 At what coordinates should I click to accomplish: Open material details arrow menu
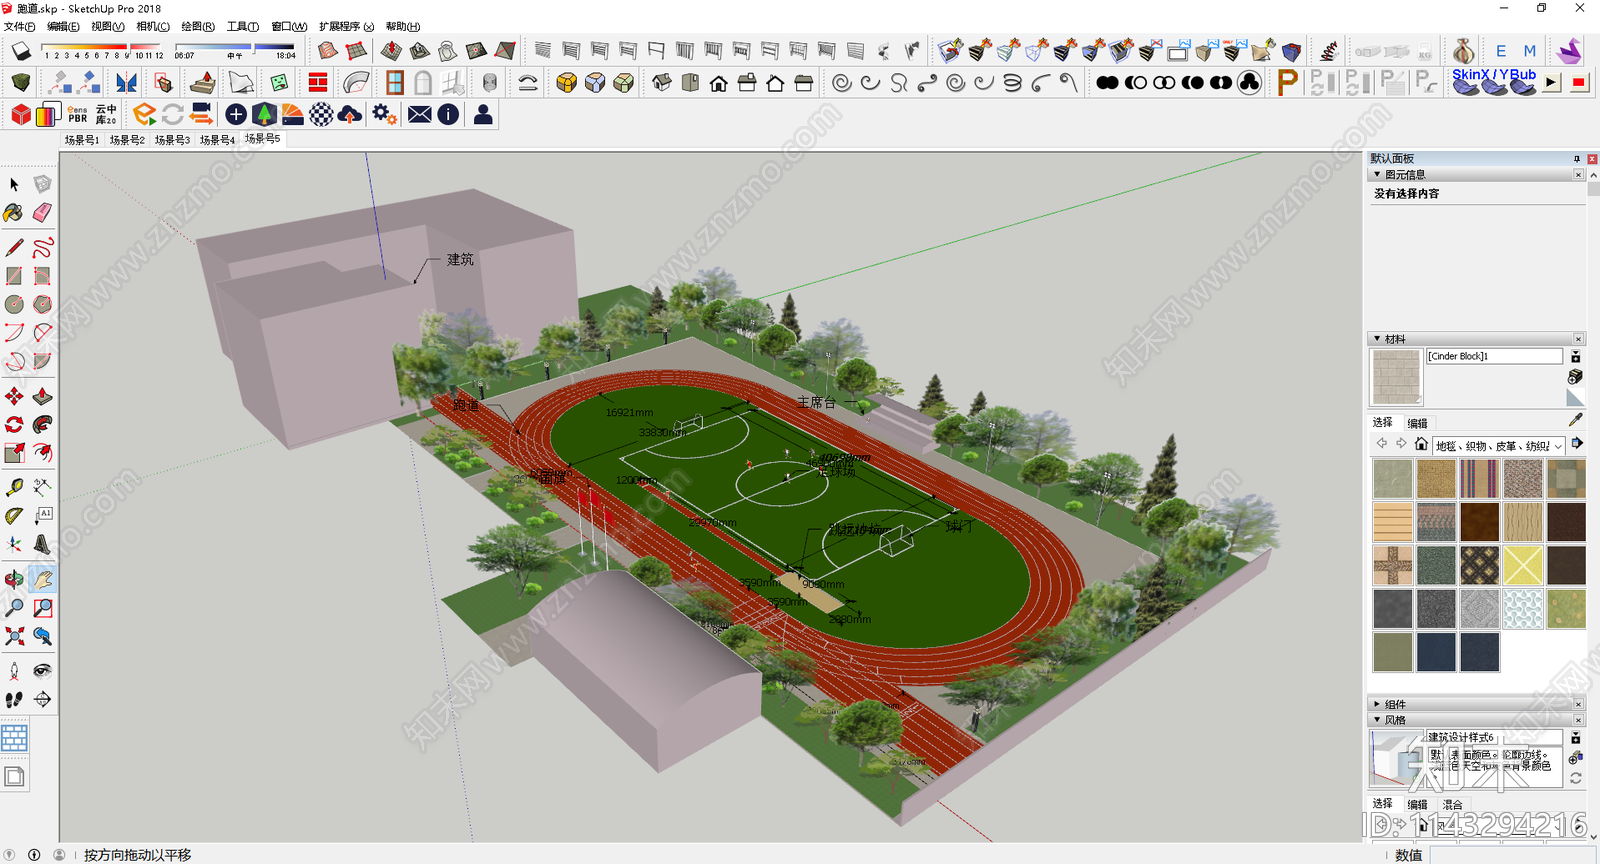point(1577,444)
